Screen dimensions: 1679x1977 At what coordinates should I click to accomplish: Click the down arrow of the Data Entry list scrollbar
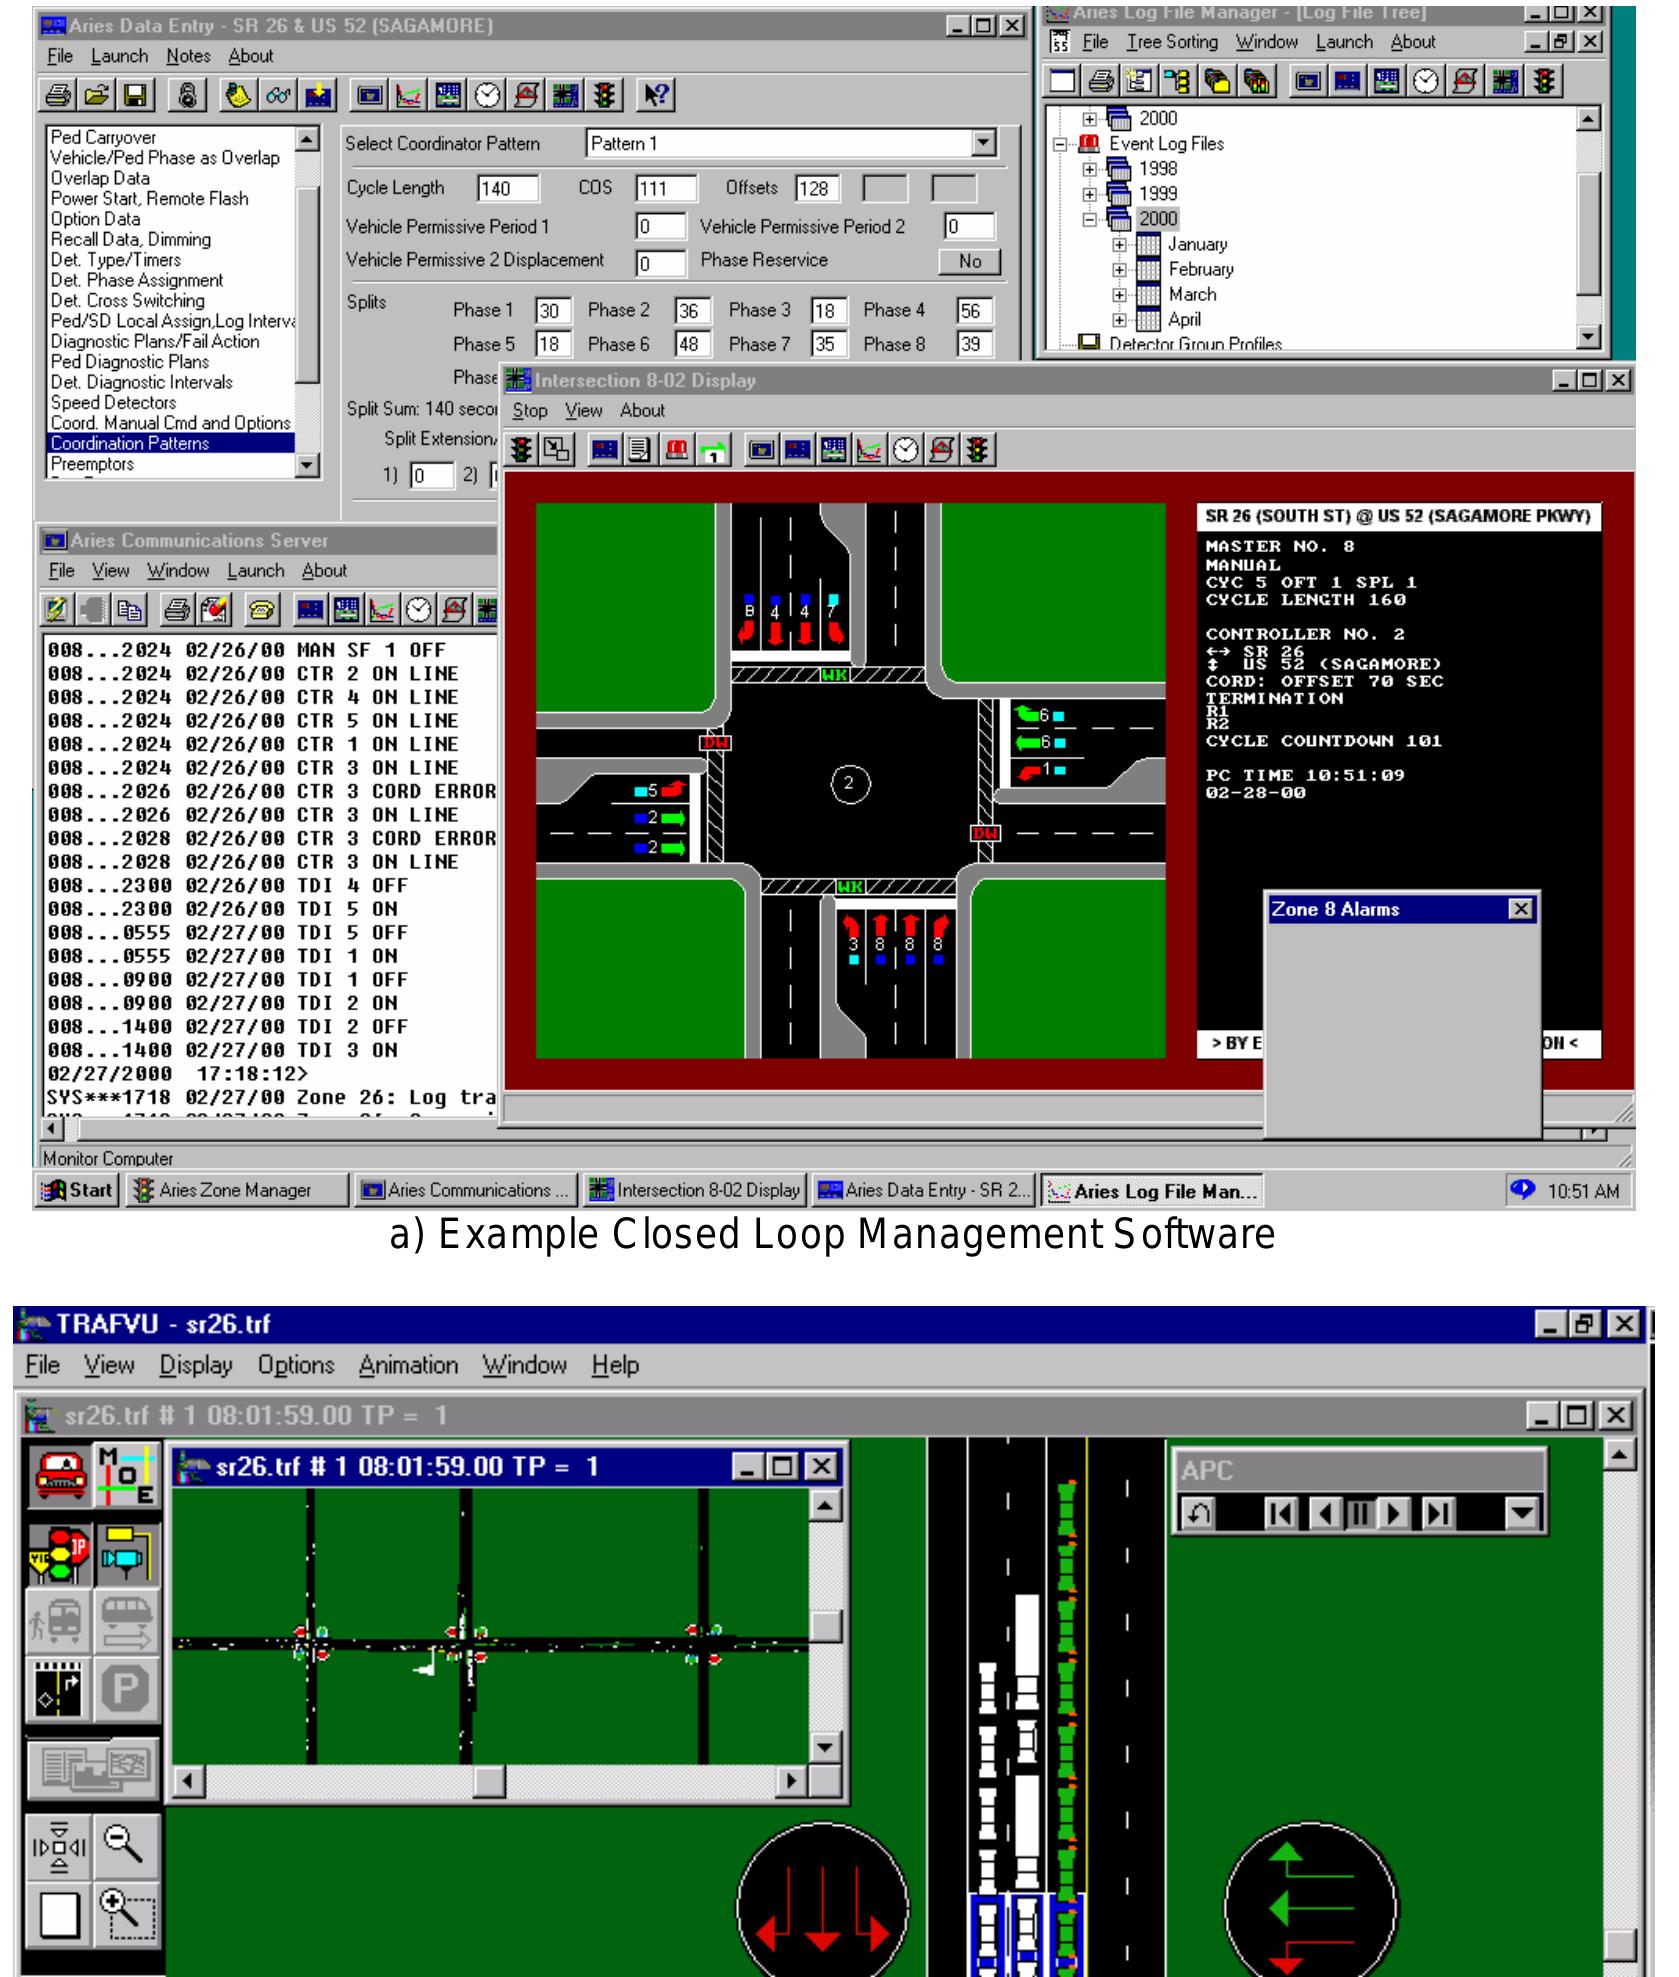[x=308, y=465]
